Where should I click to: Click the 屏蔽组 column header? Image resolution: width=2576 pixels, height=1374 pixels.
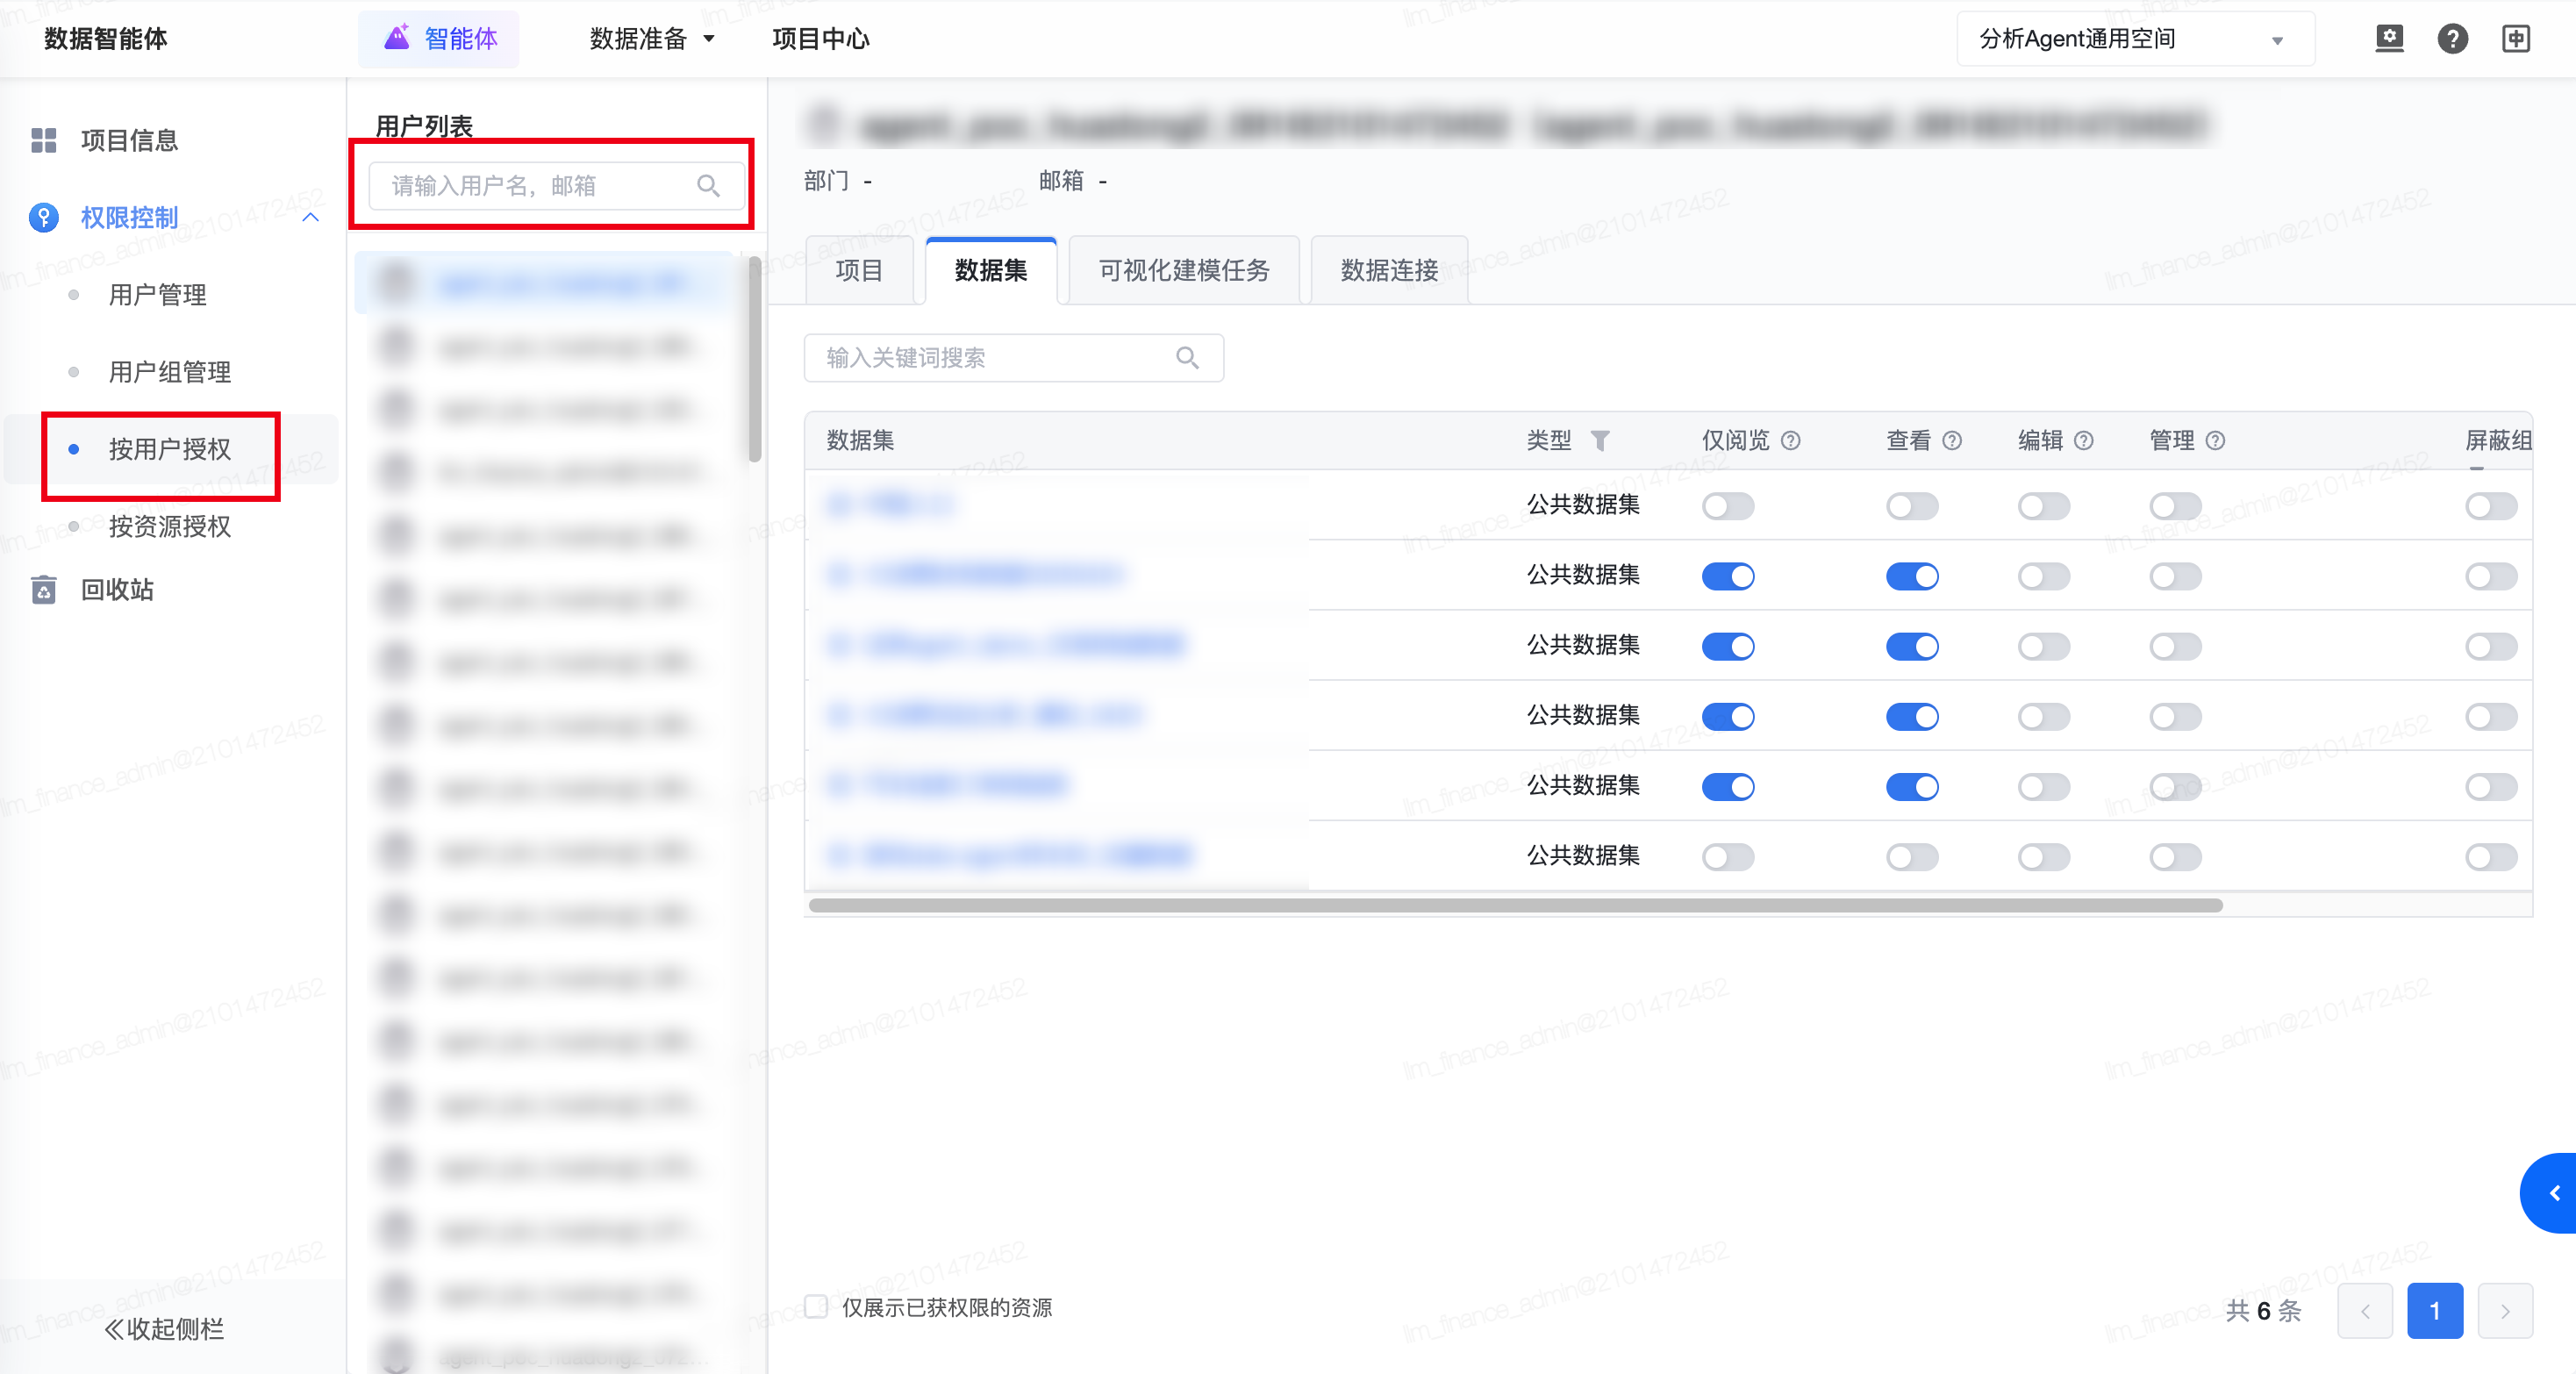pos(2498,441)
